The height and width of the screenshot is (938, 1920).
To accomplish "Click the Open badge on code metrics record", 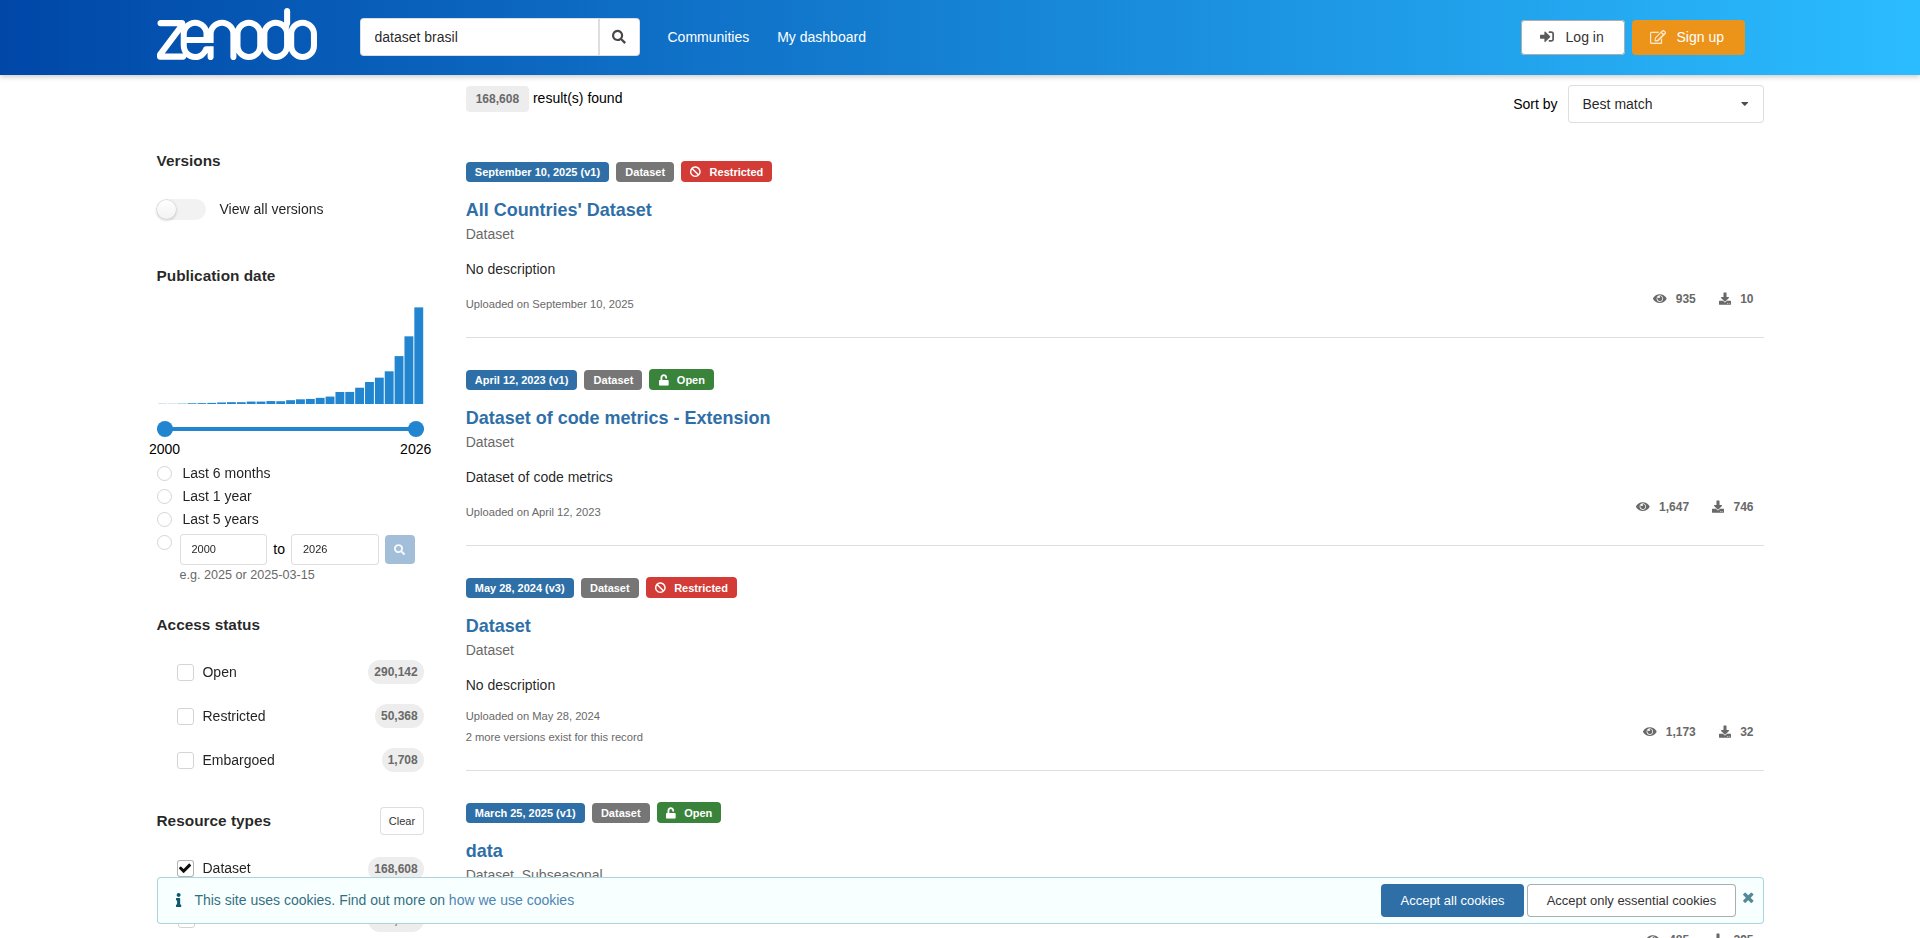I will click(x=681, y=380).
